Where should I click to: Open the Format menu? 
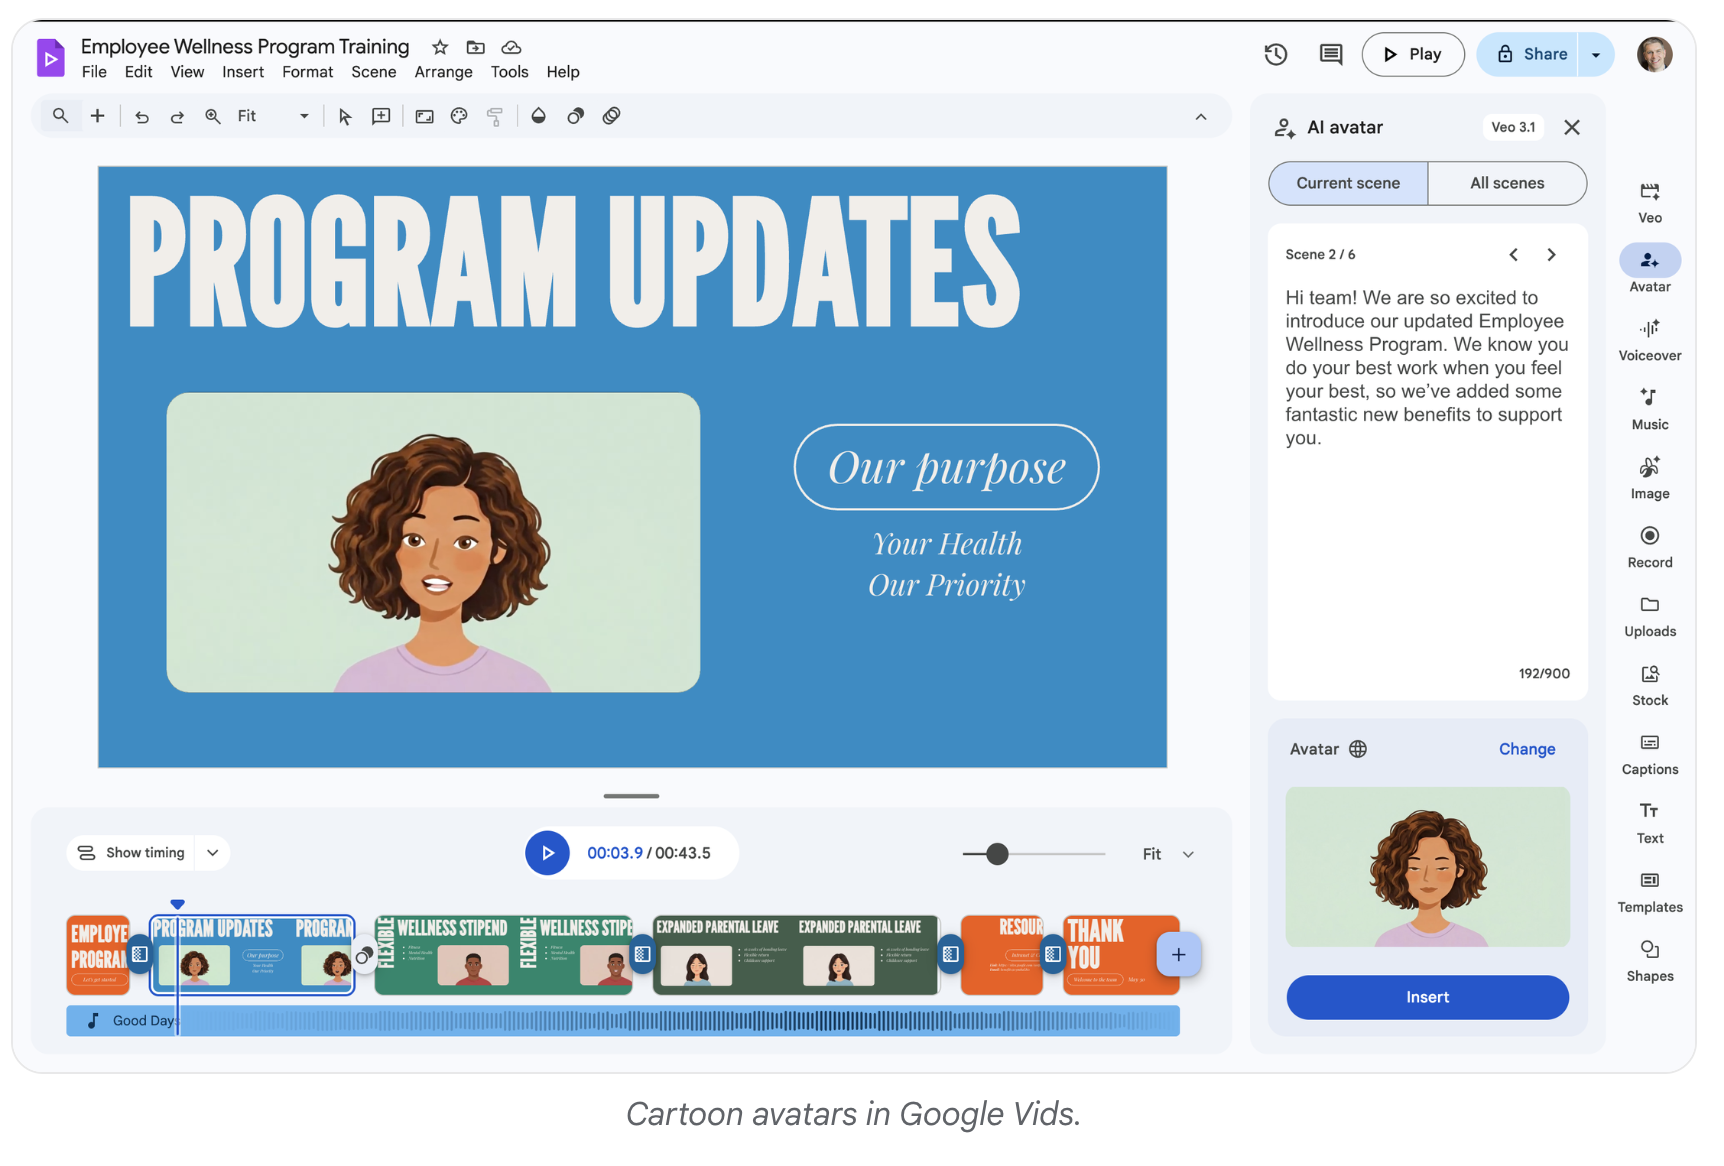[307, 71]
